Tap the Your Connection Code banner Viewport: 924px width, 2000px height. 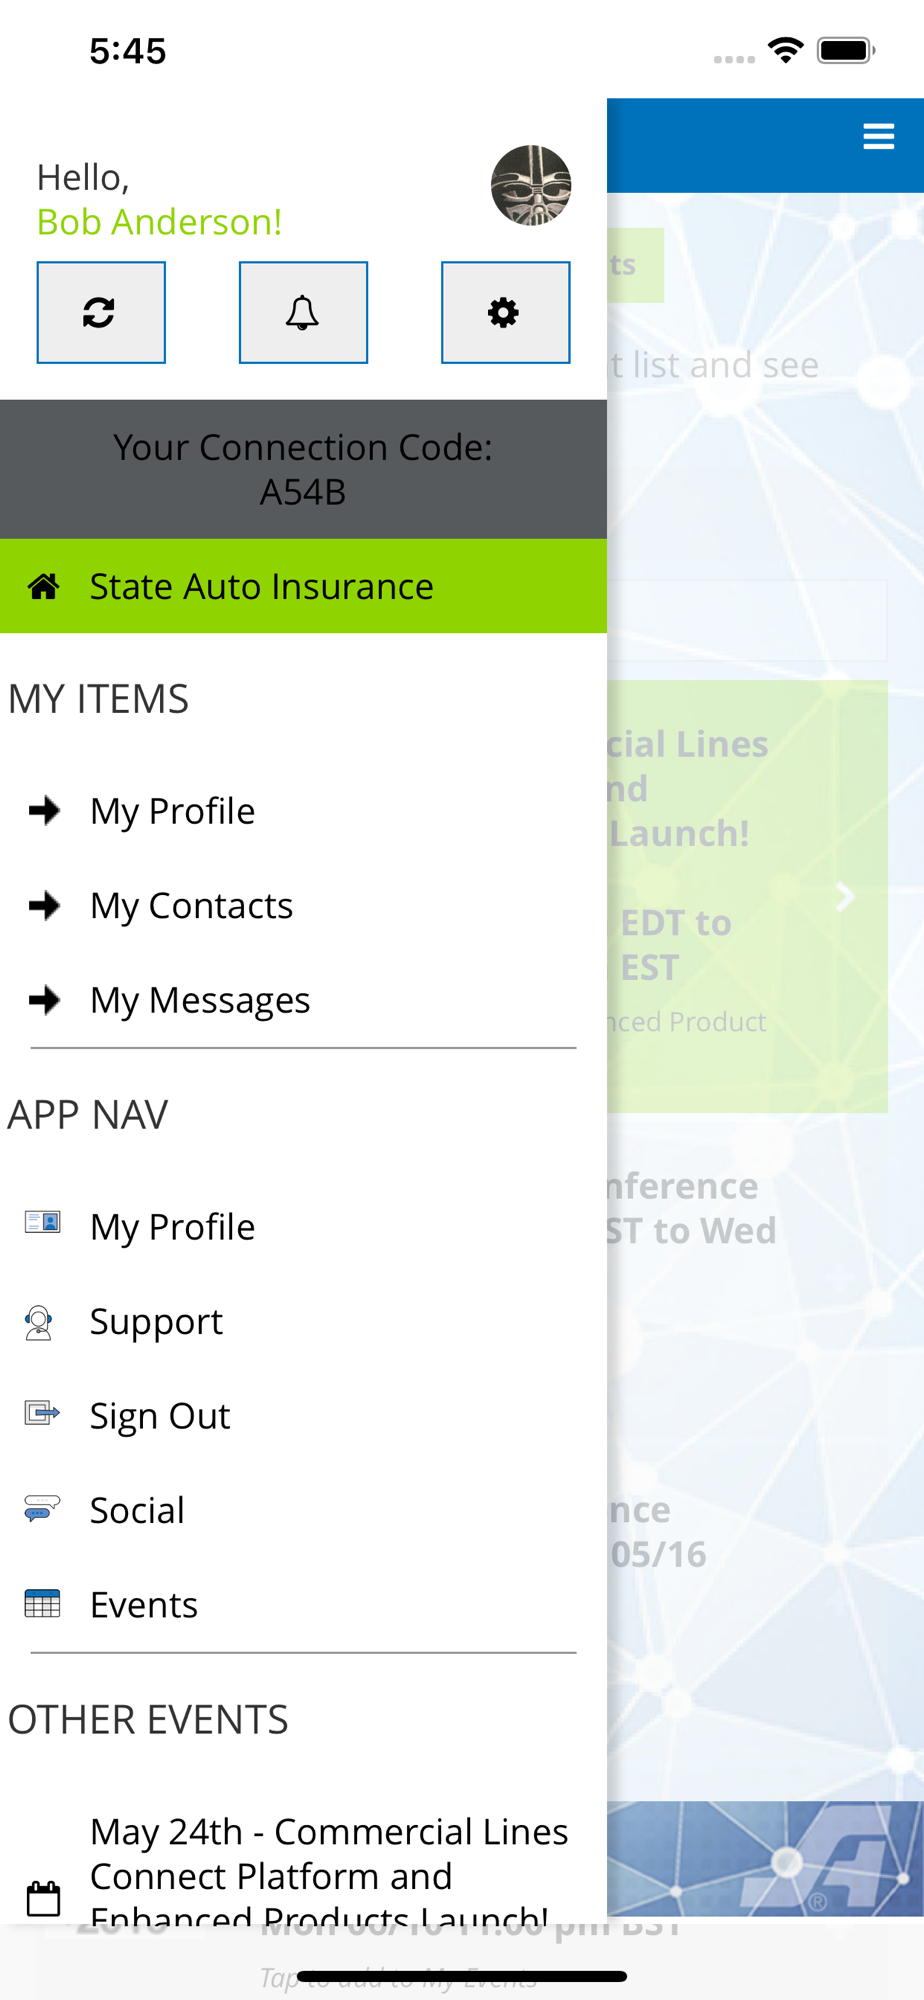[x=303, y=469]
